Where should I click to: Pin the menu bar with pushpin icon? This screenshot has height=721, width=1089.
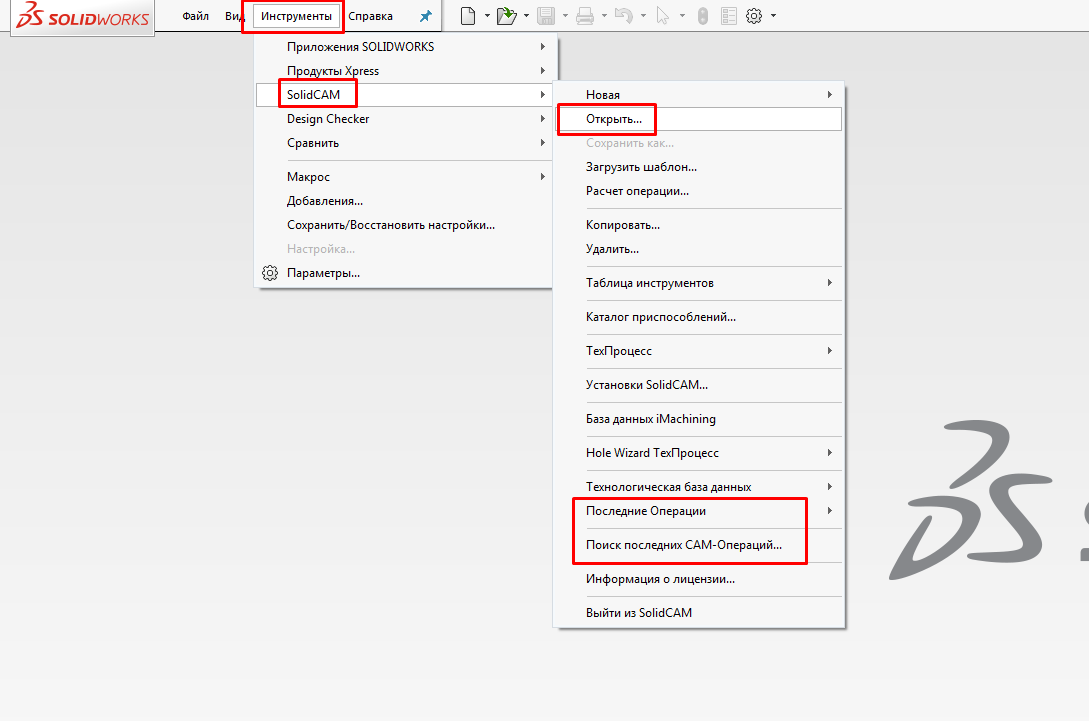pyautogui.click(x=426, y=16)
